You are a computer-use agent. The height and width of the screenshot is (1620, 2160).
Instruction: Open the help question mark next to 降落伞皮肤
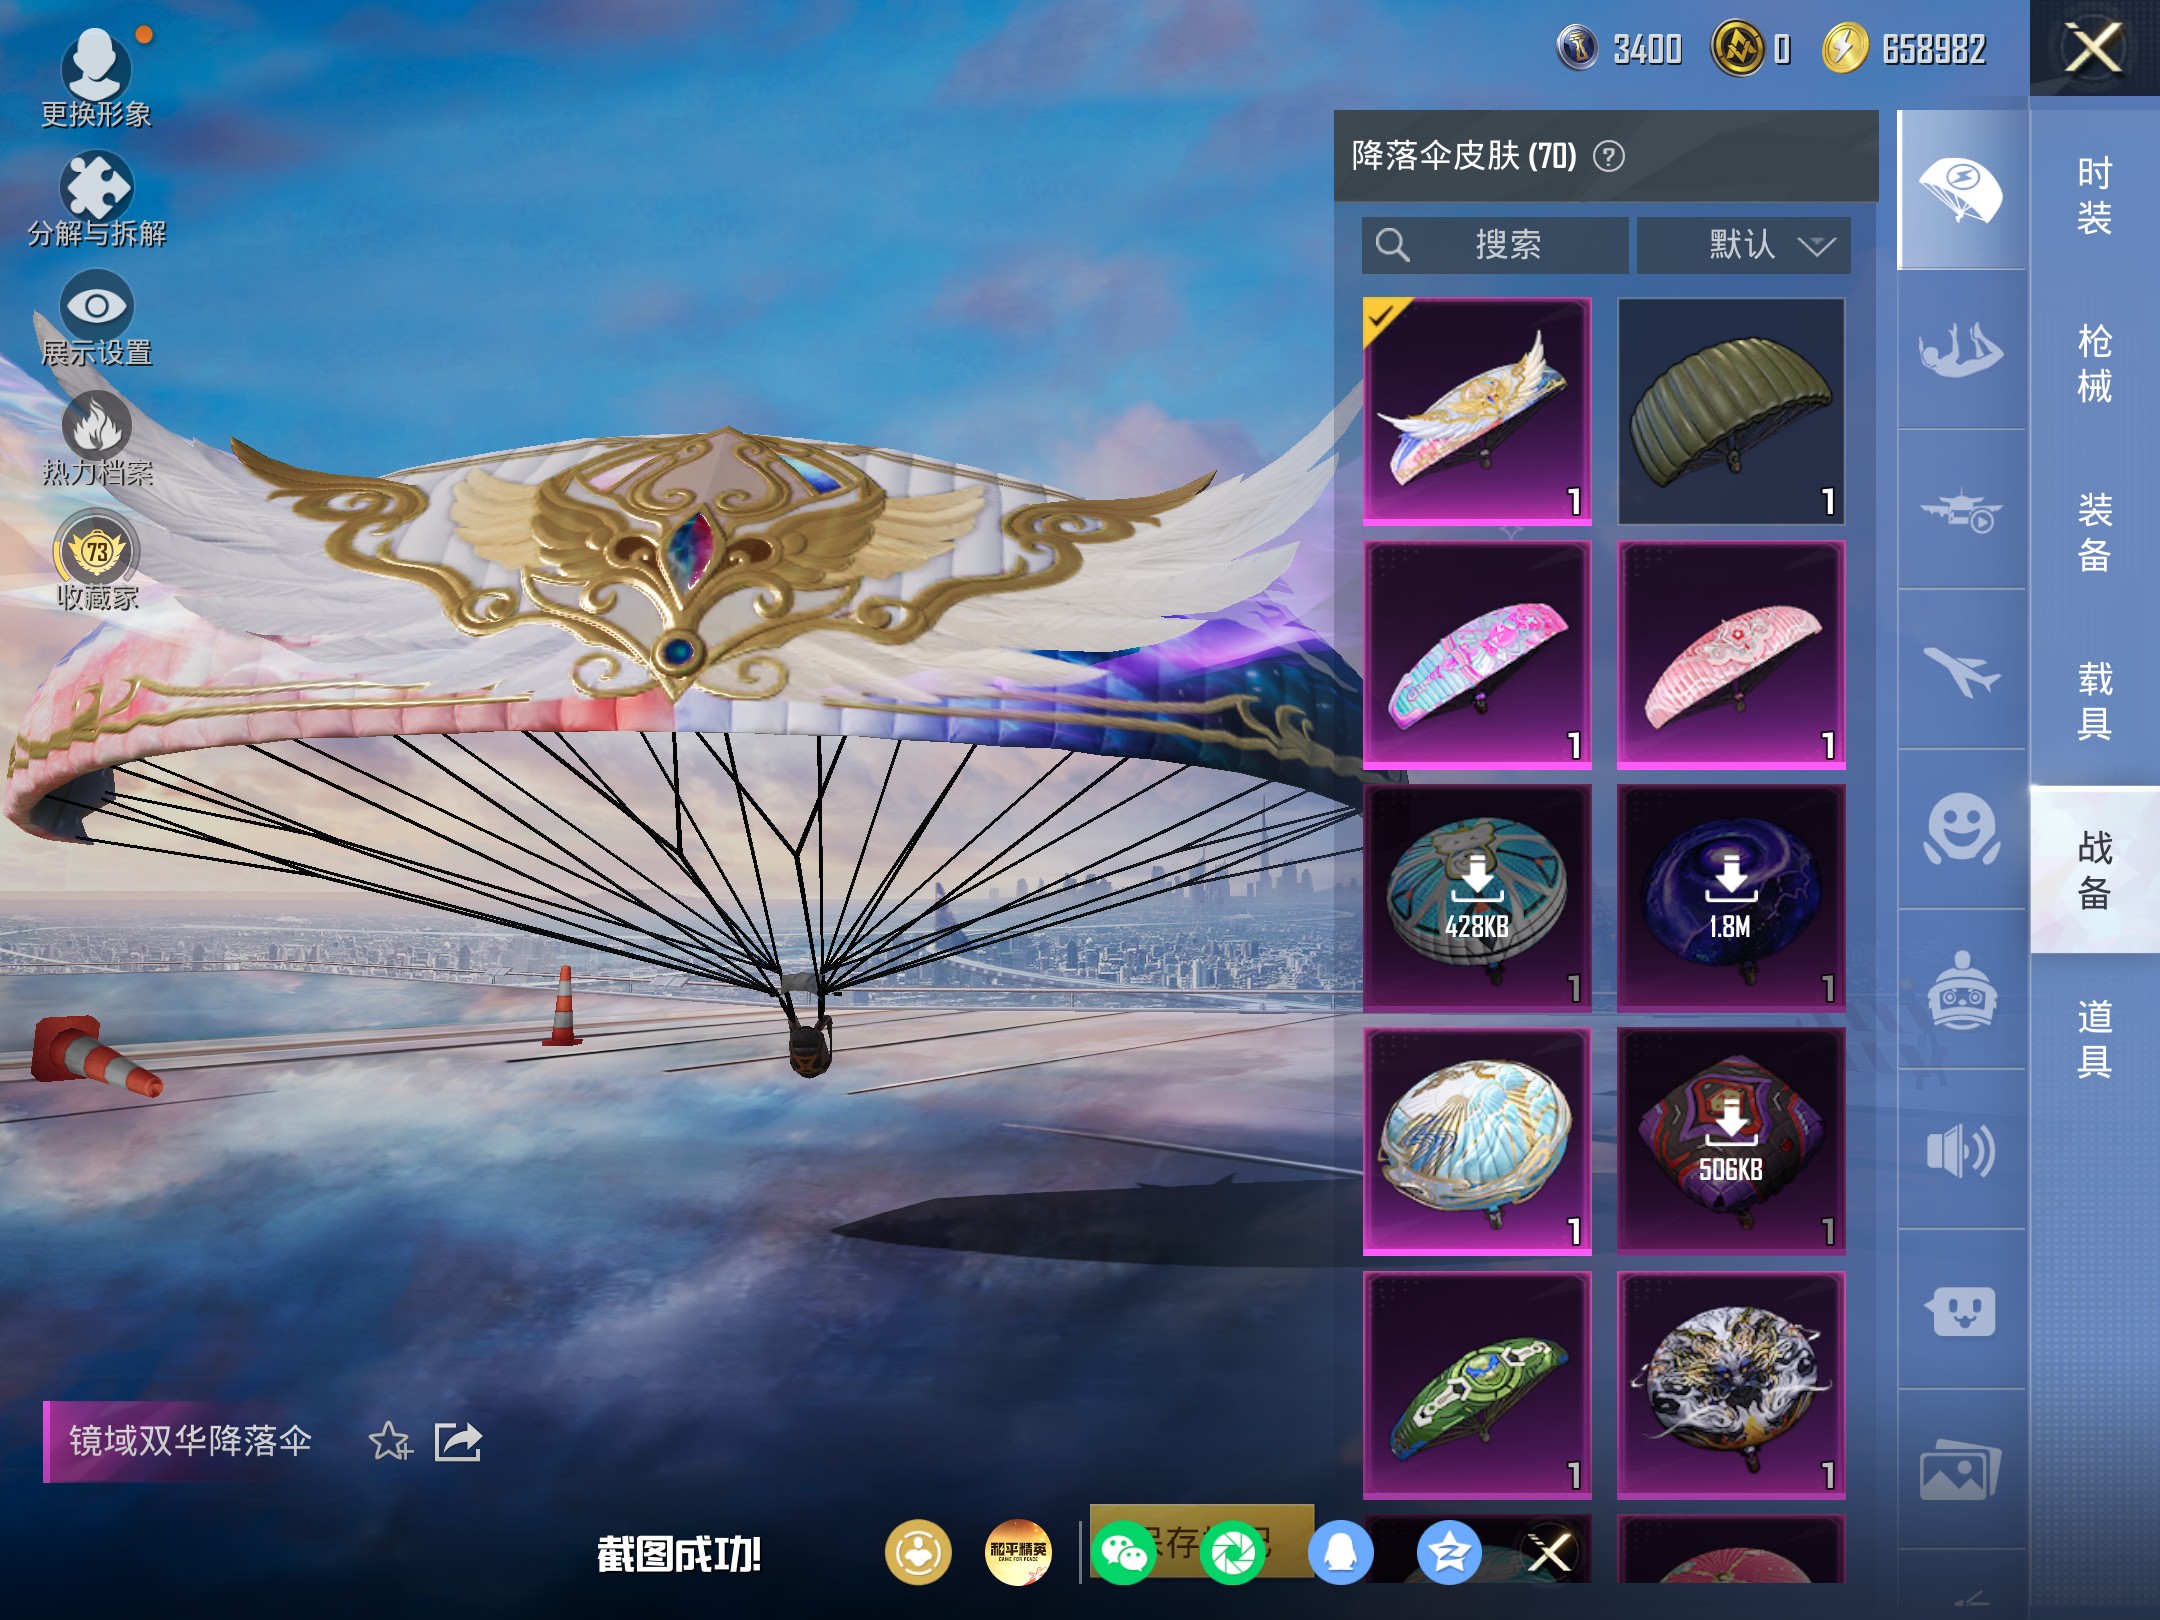tap(1608, 157)
